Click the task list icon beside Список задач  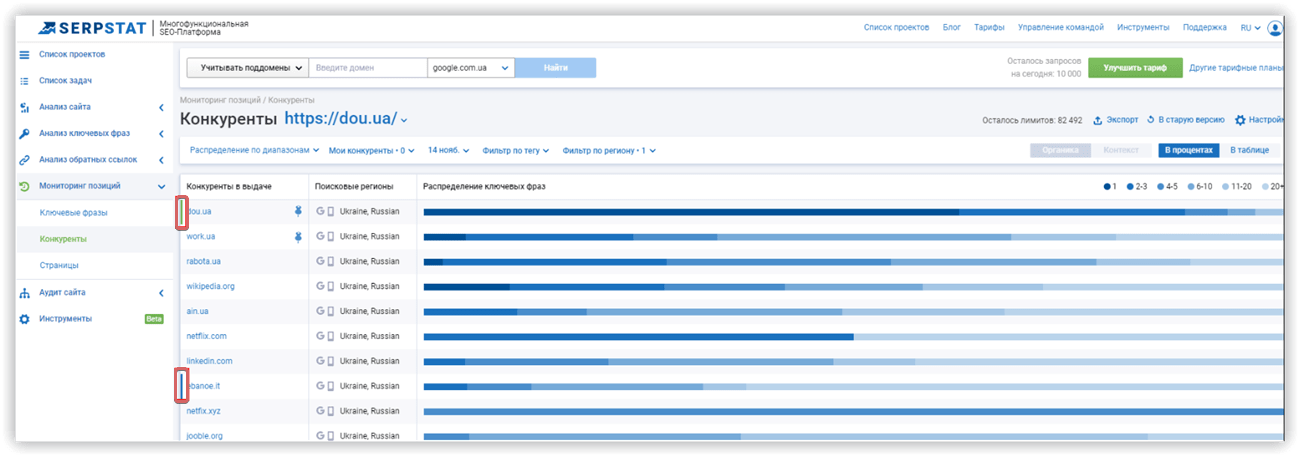click(x=25, y=80)
